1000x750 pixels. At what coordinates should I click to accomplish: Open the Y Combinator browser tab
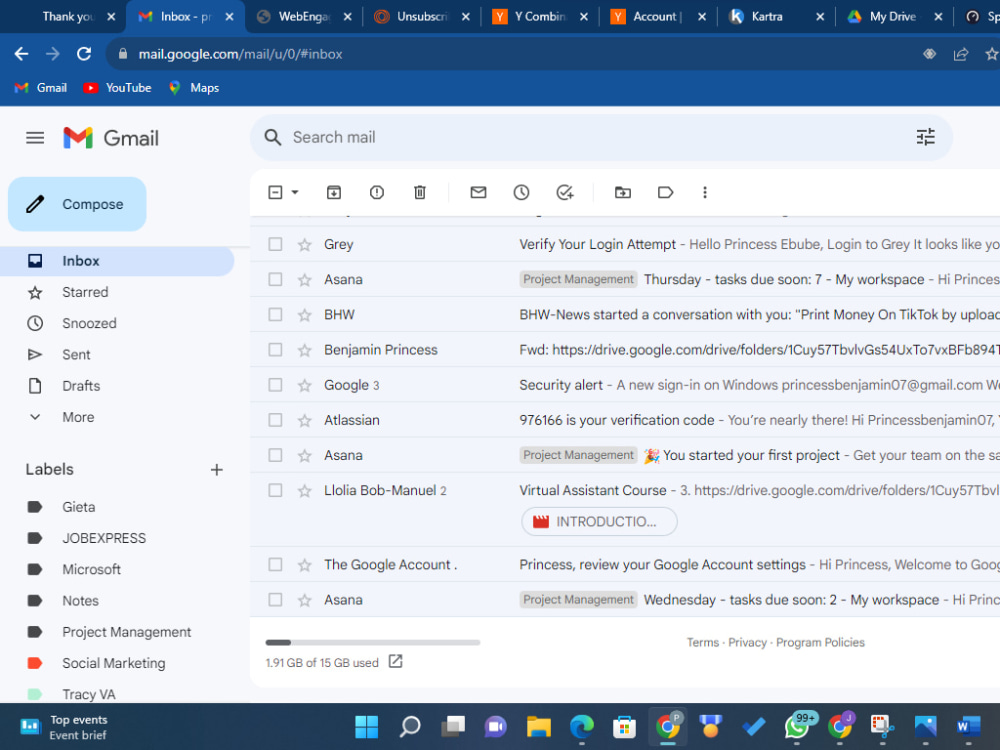pyautogui.click(x=540, y=17)
